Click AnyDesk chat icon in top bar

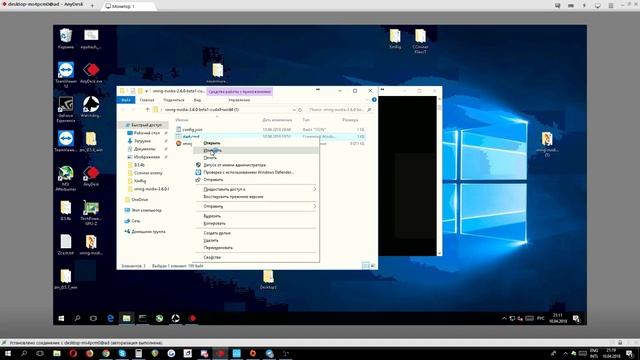pyautogui.click(x=558, y=5)
